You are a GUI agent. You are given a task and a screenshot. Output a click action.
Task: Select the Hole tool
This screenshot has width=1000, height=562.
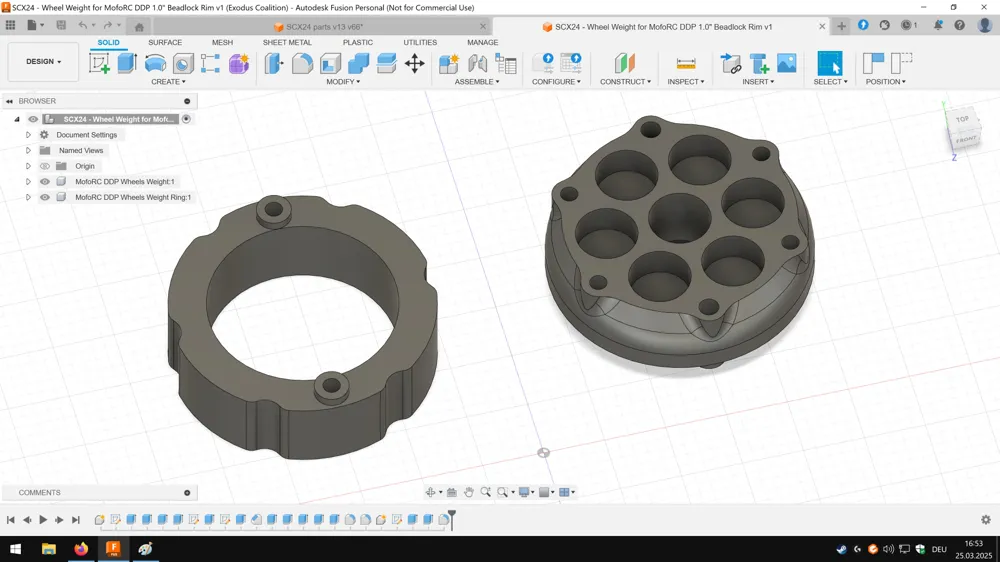point(183,63)
